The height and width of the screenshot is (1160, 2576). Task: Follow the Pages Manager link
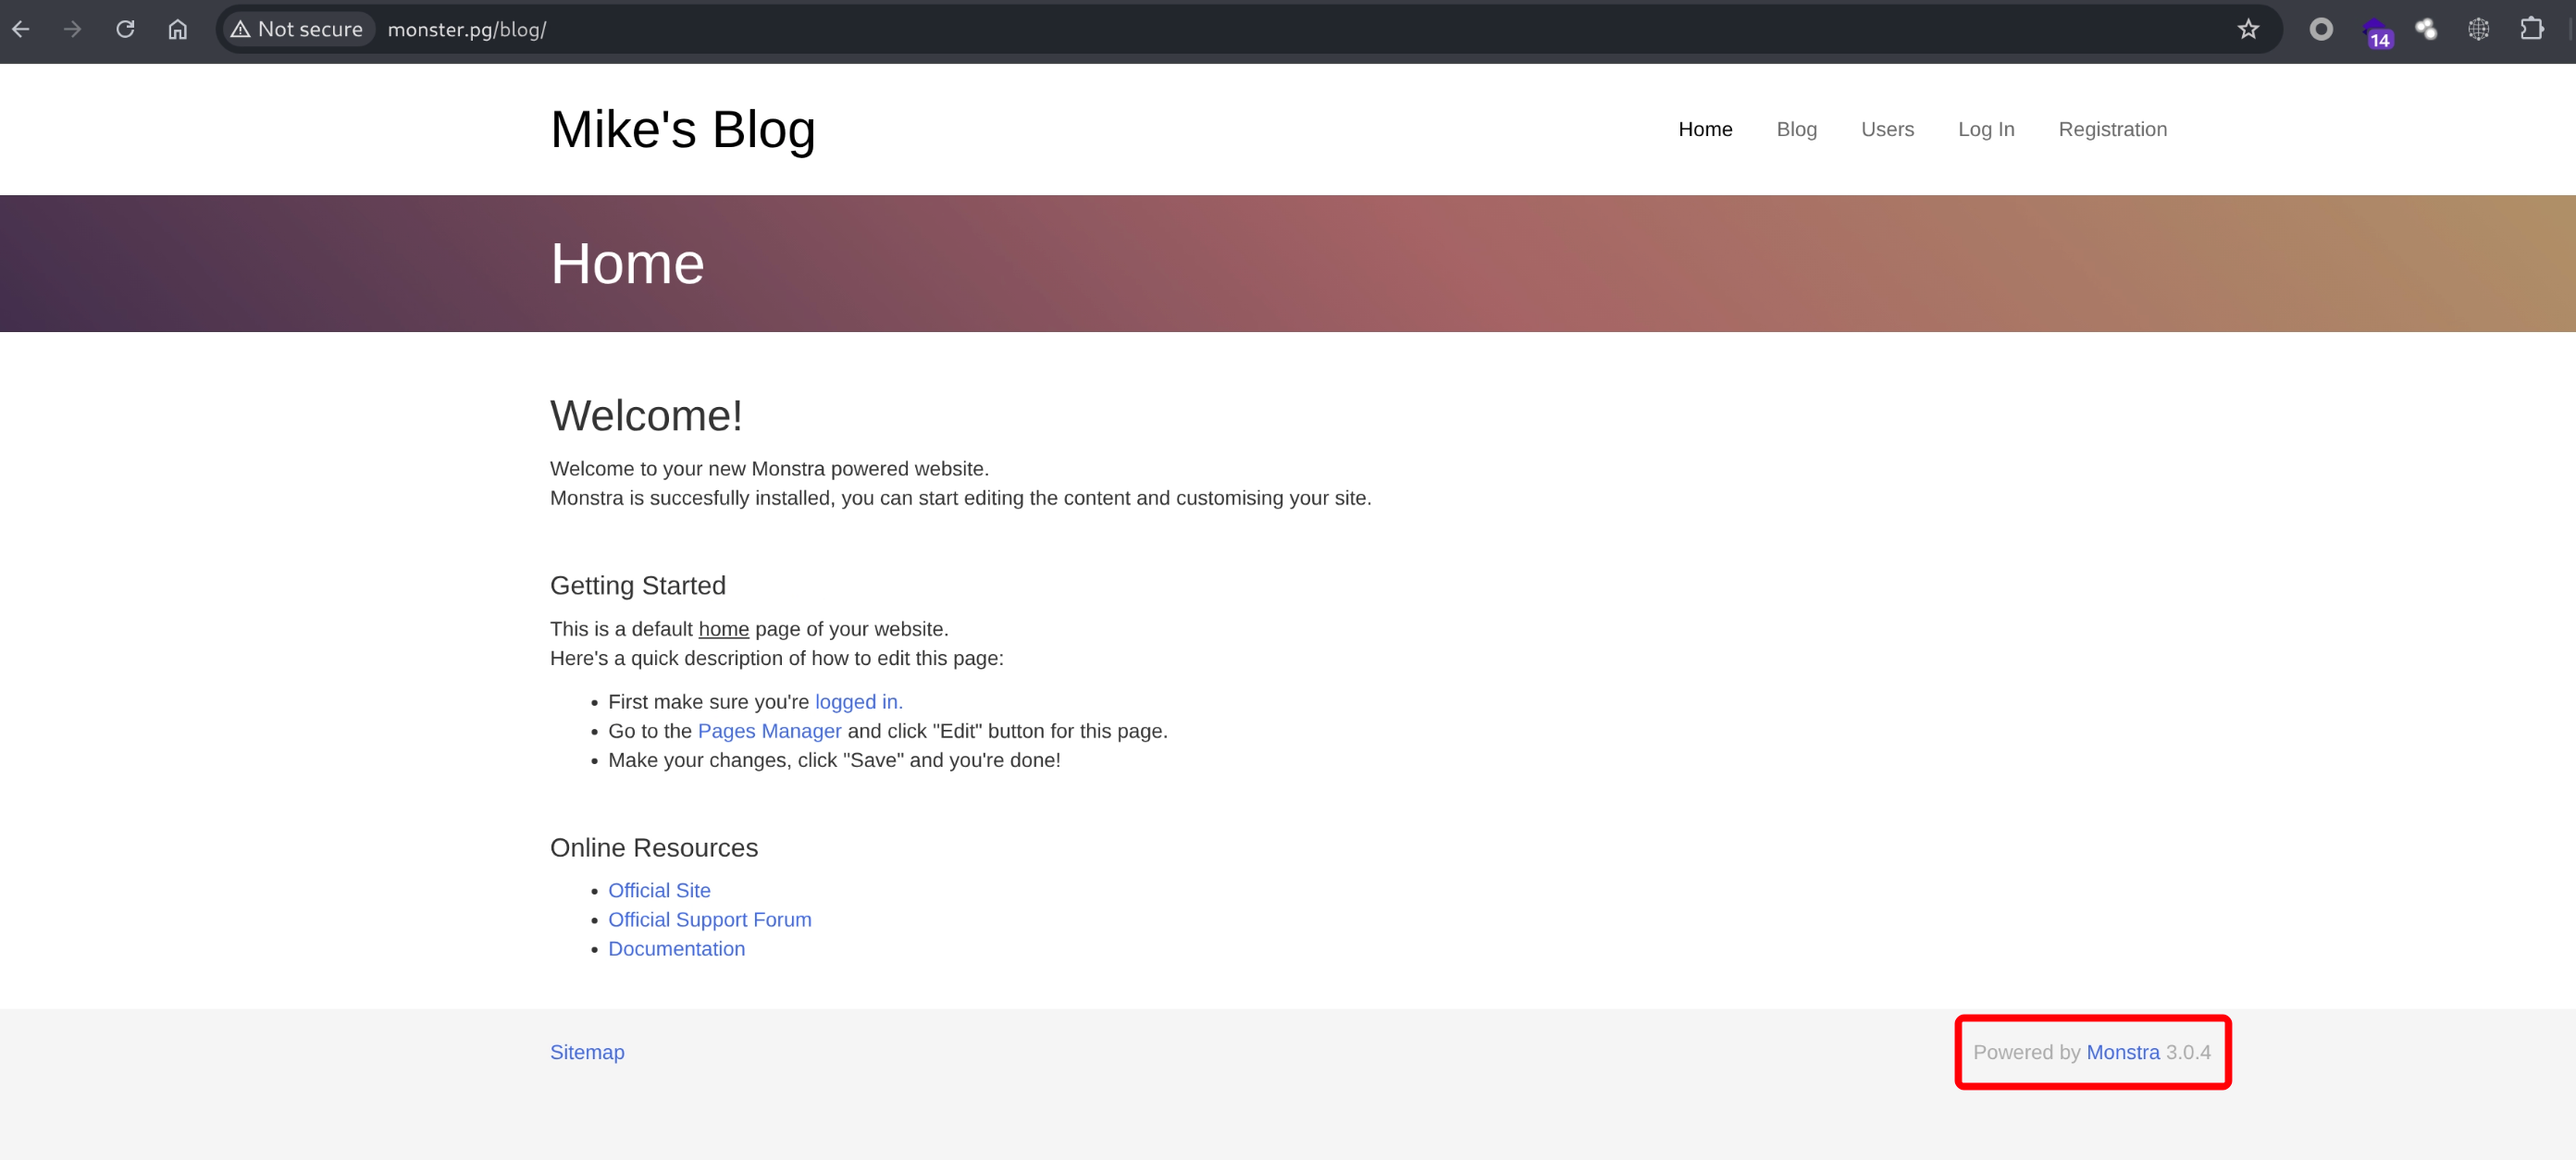(x=769, y=731)
